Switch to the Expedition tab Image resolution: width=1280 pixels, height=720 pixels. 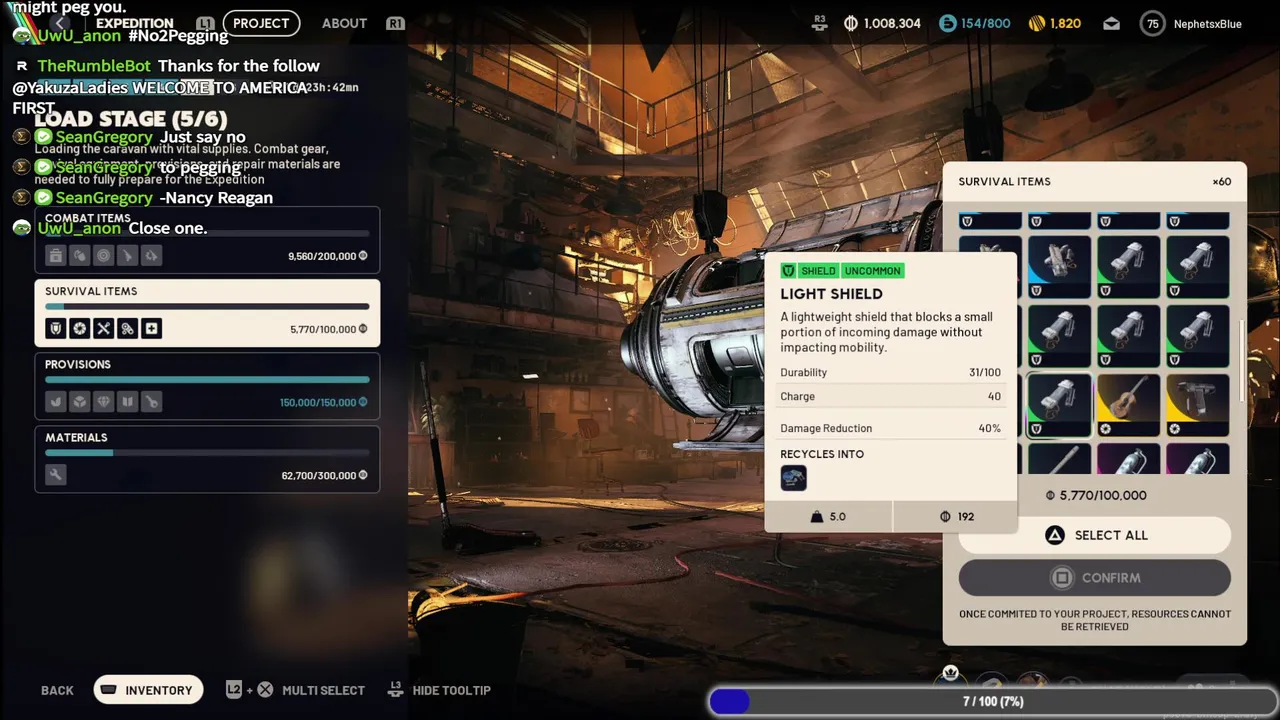tap(135, 23)
